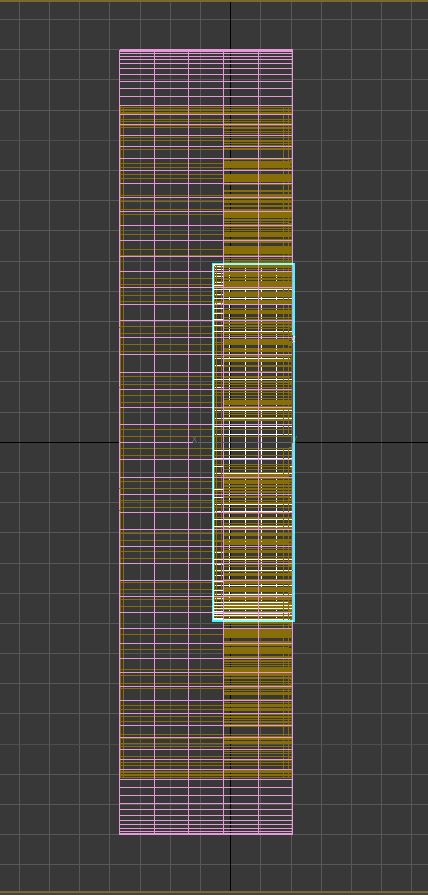Click the vertical black axis above the model
428x895 pixels.
[x=231, y=26]
